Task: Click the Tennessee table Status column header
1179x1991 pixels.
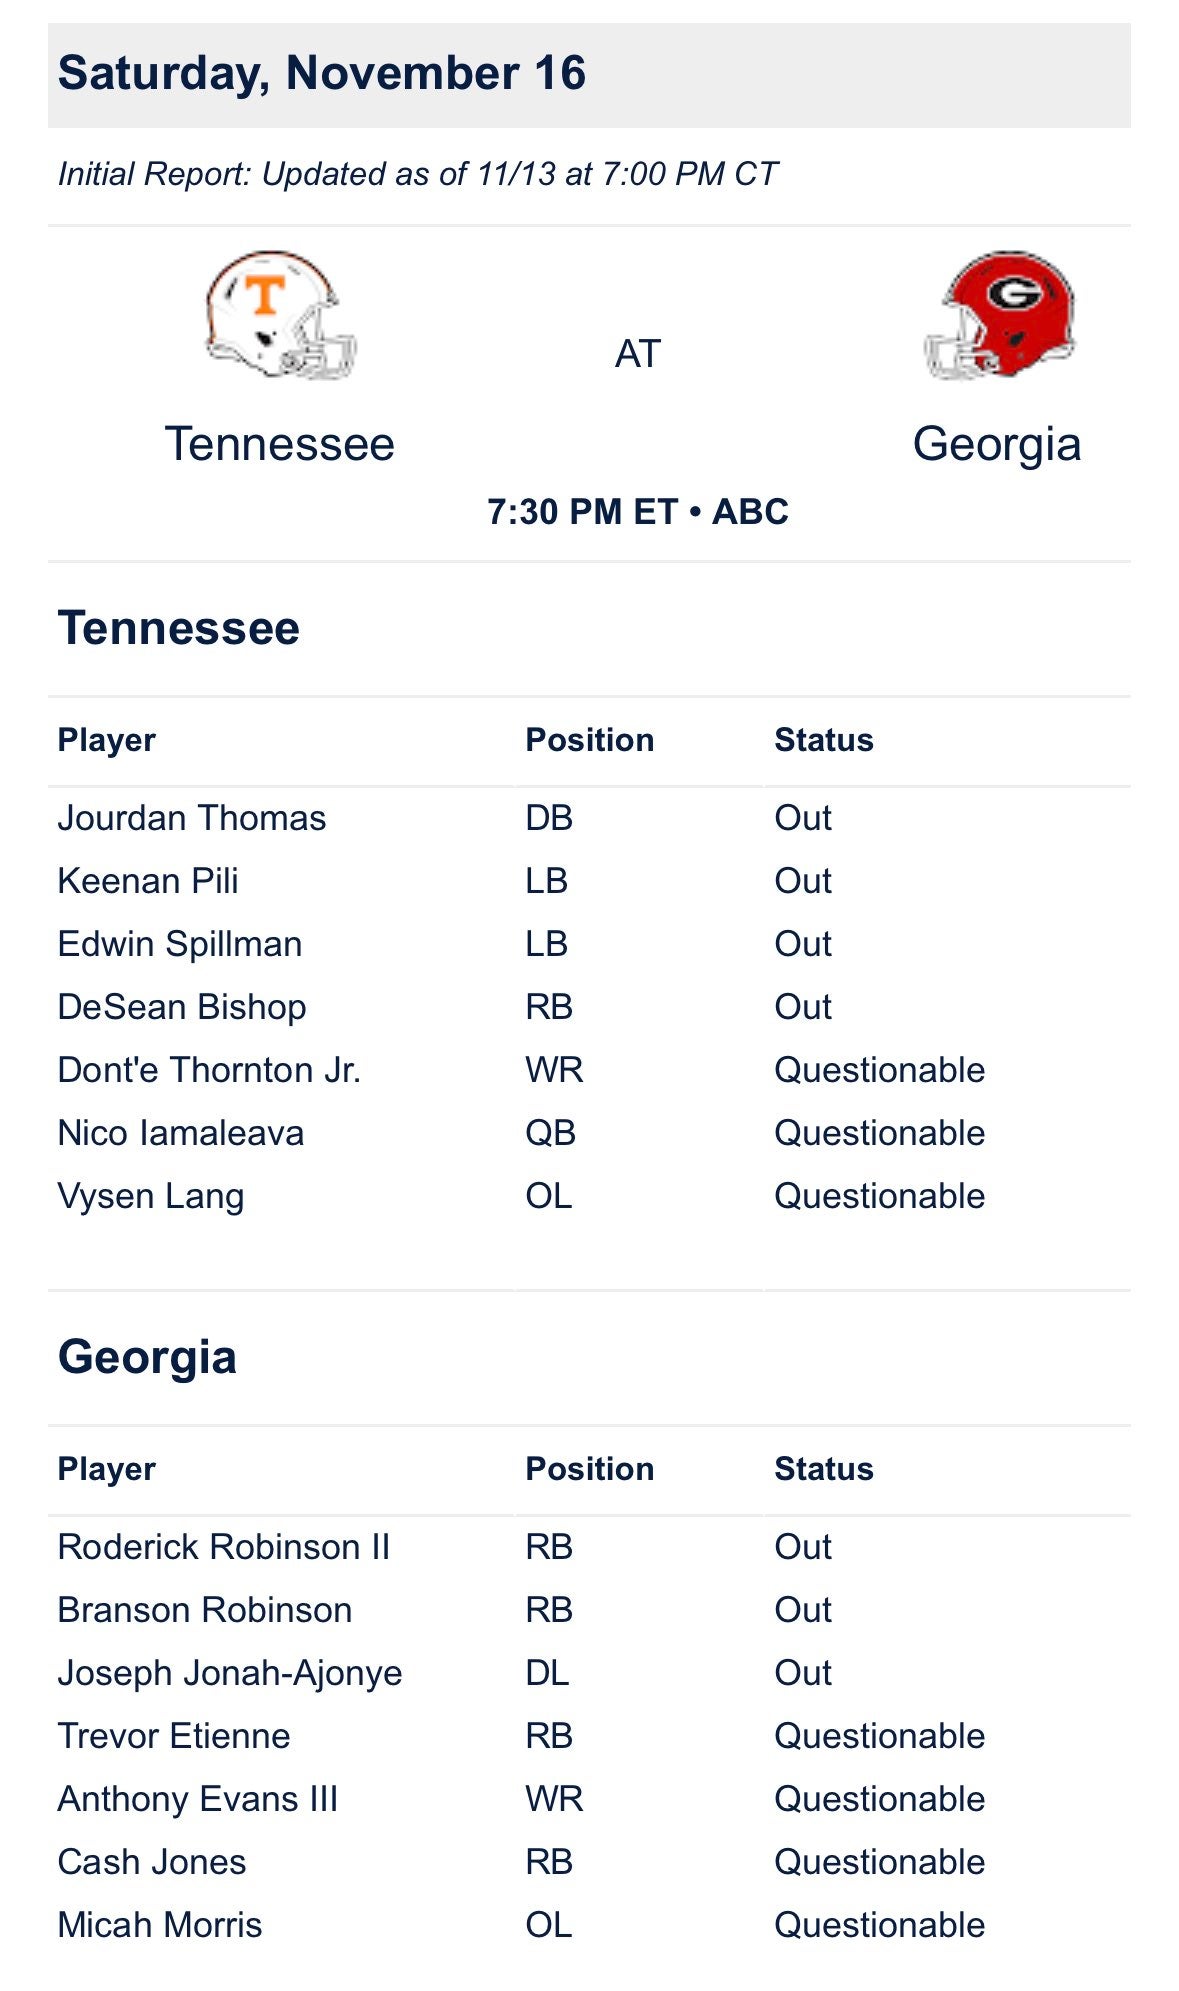Action: click(x=824, y=740)
